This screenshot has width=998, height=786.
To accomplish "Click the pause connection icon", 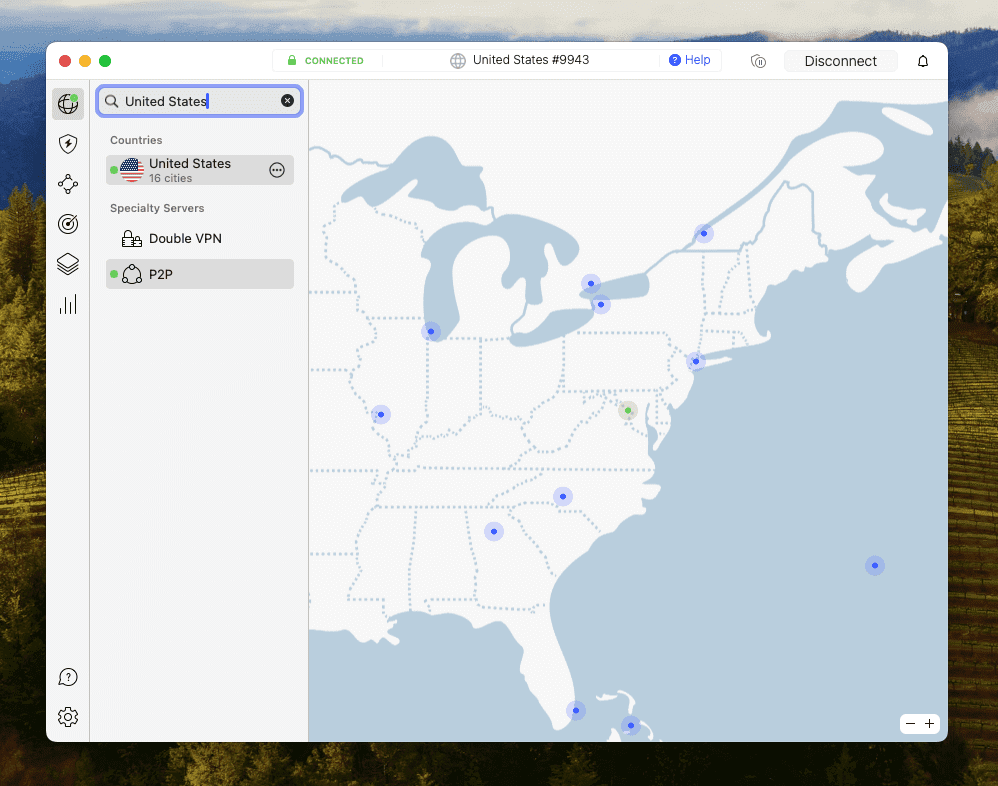I will 758,61.
